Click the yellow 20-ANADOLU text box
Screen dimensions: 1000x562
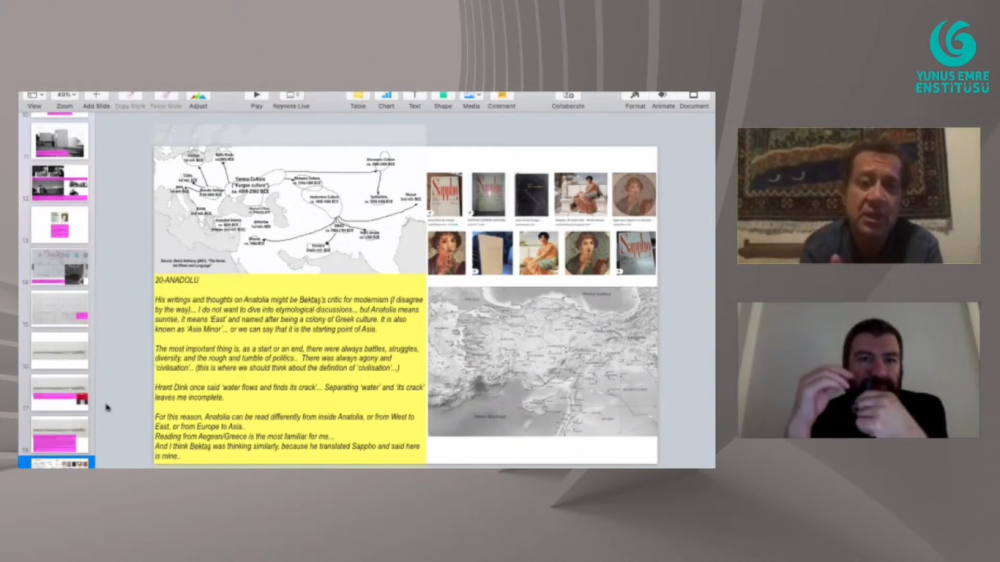290,370
